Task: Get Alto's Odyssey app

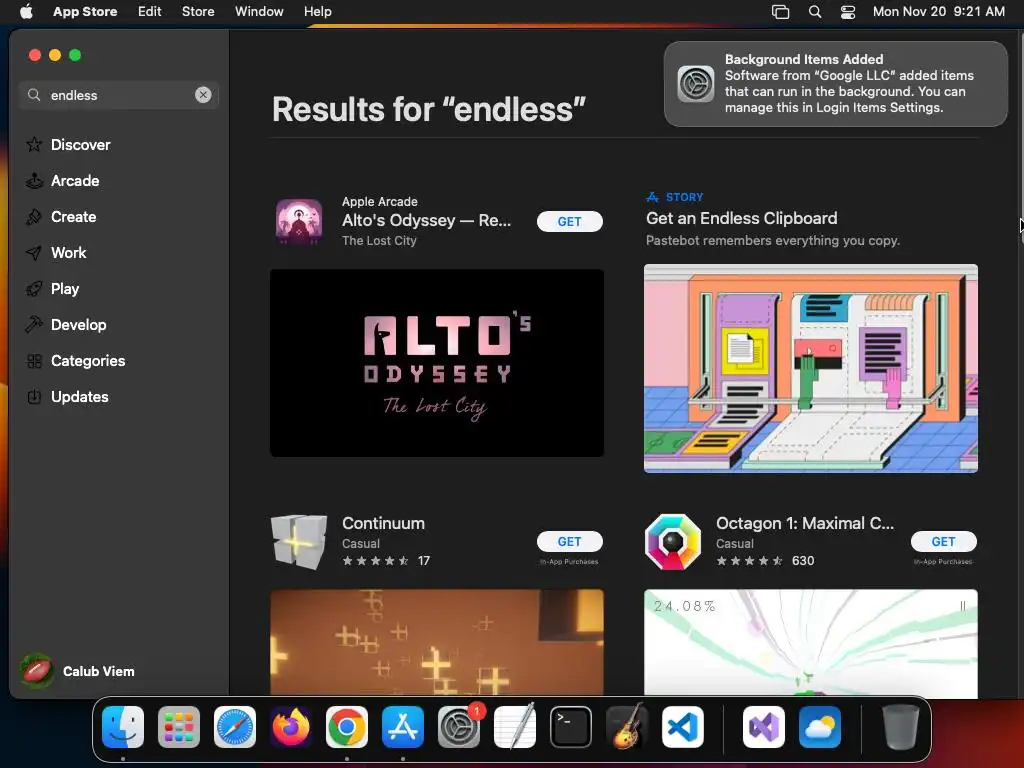Action: pyautogui.click(x=569, y=221)
